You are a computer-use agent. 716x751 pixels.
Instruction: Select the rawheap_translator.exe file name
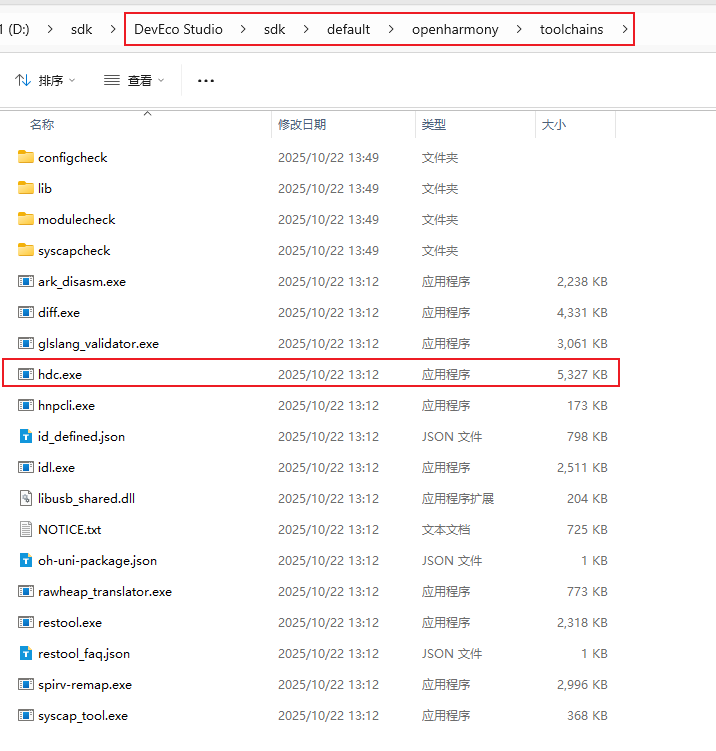105,592
